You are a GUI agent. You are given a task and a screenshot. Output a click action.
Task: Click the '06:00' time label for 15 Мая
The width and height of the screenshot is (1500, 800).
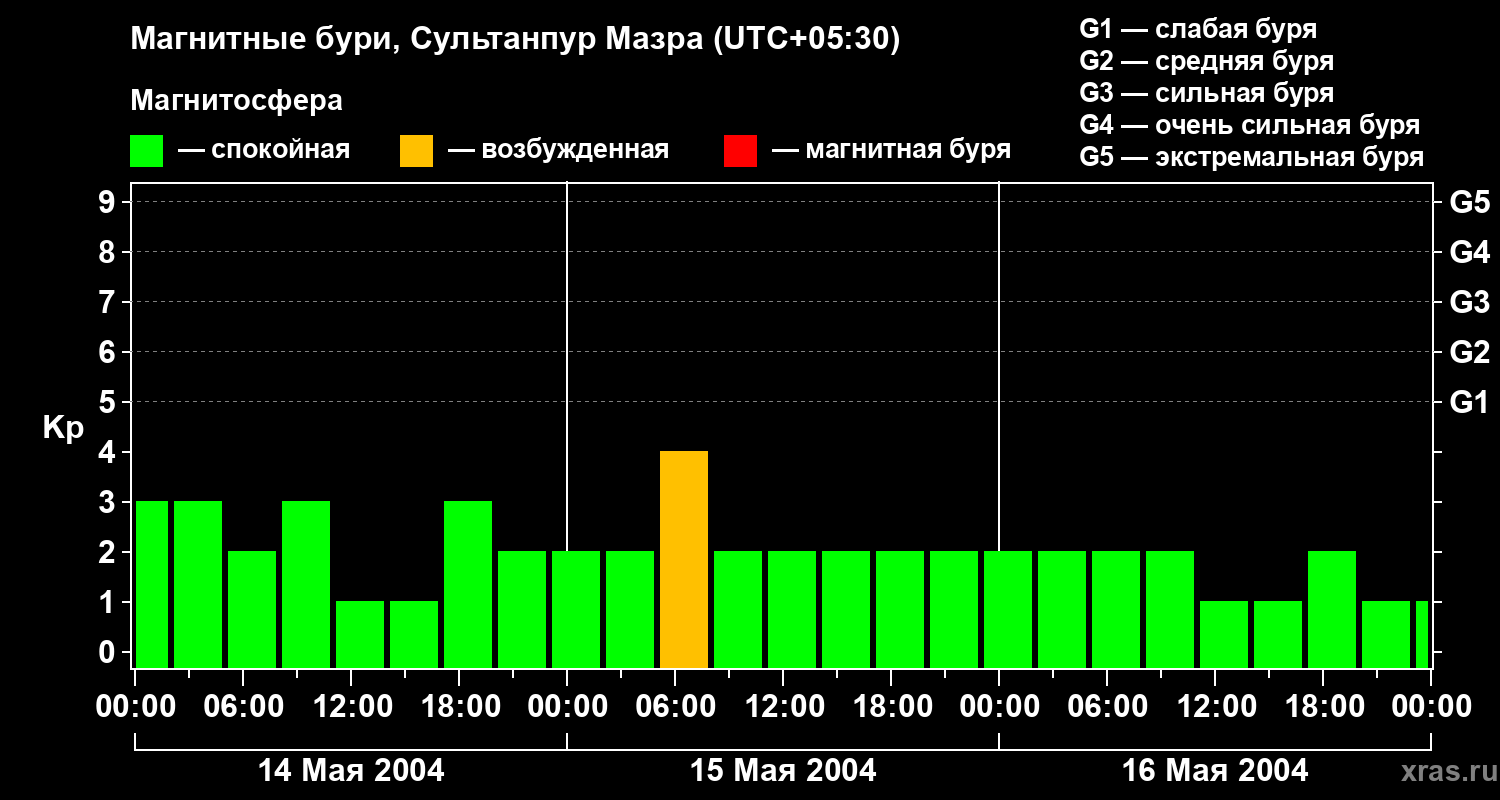click(x=676, y=706)
